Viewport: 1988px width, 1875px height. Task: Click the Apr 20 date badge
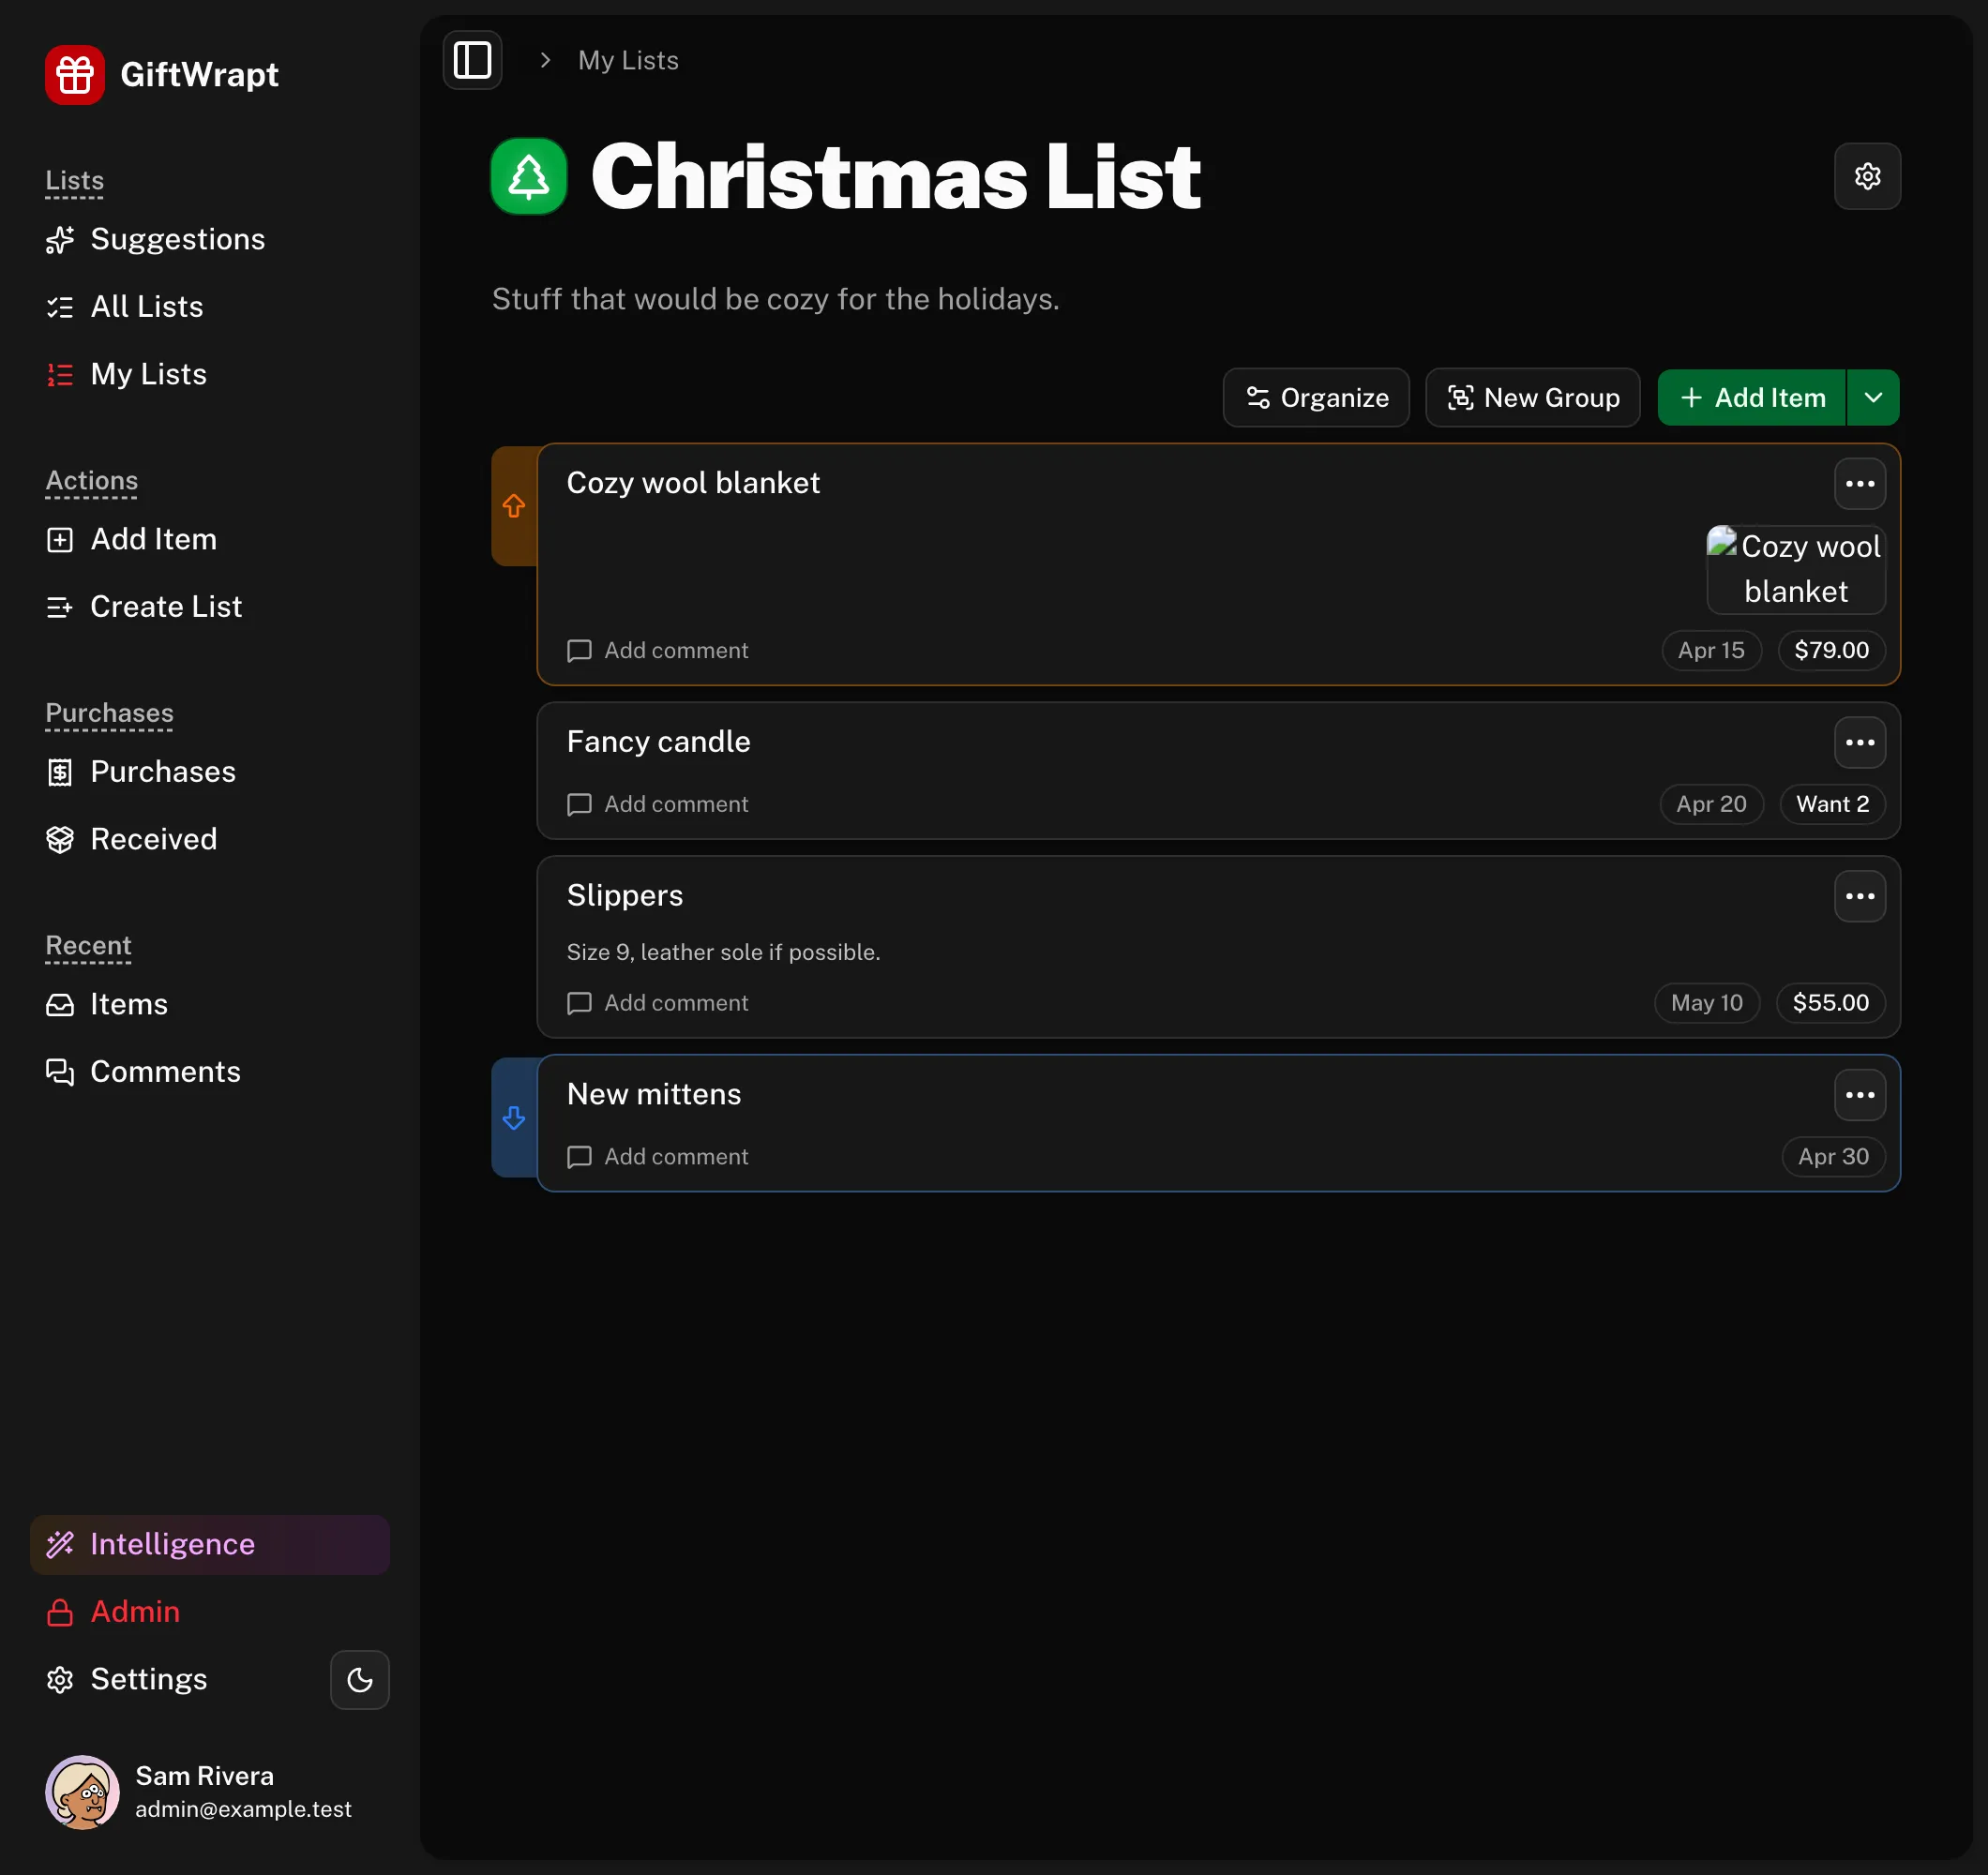coord(1711,804)
